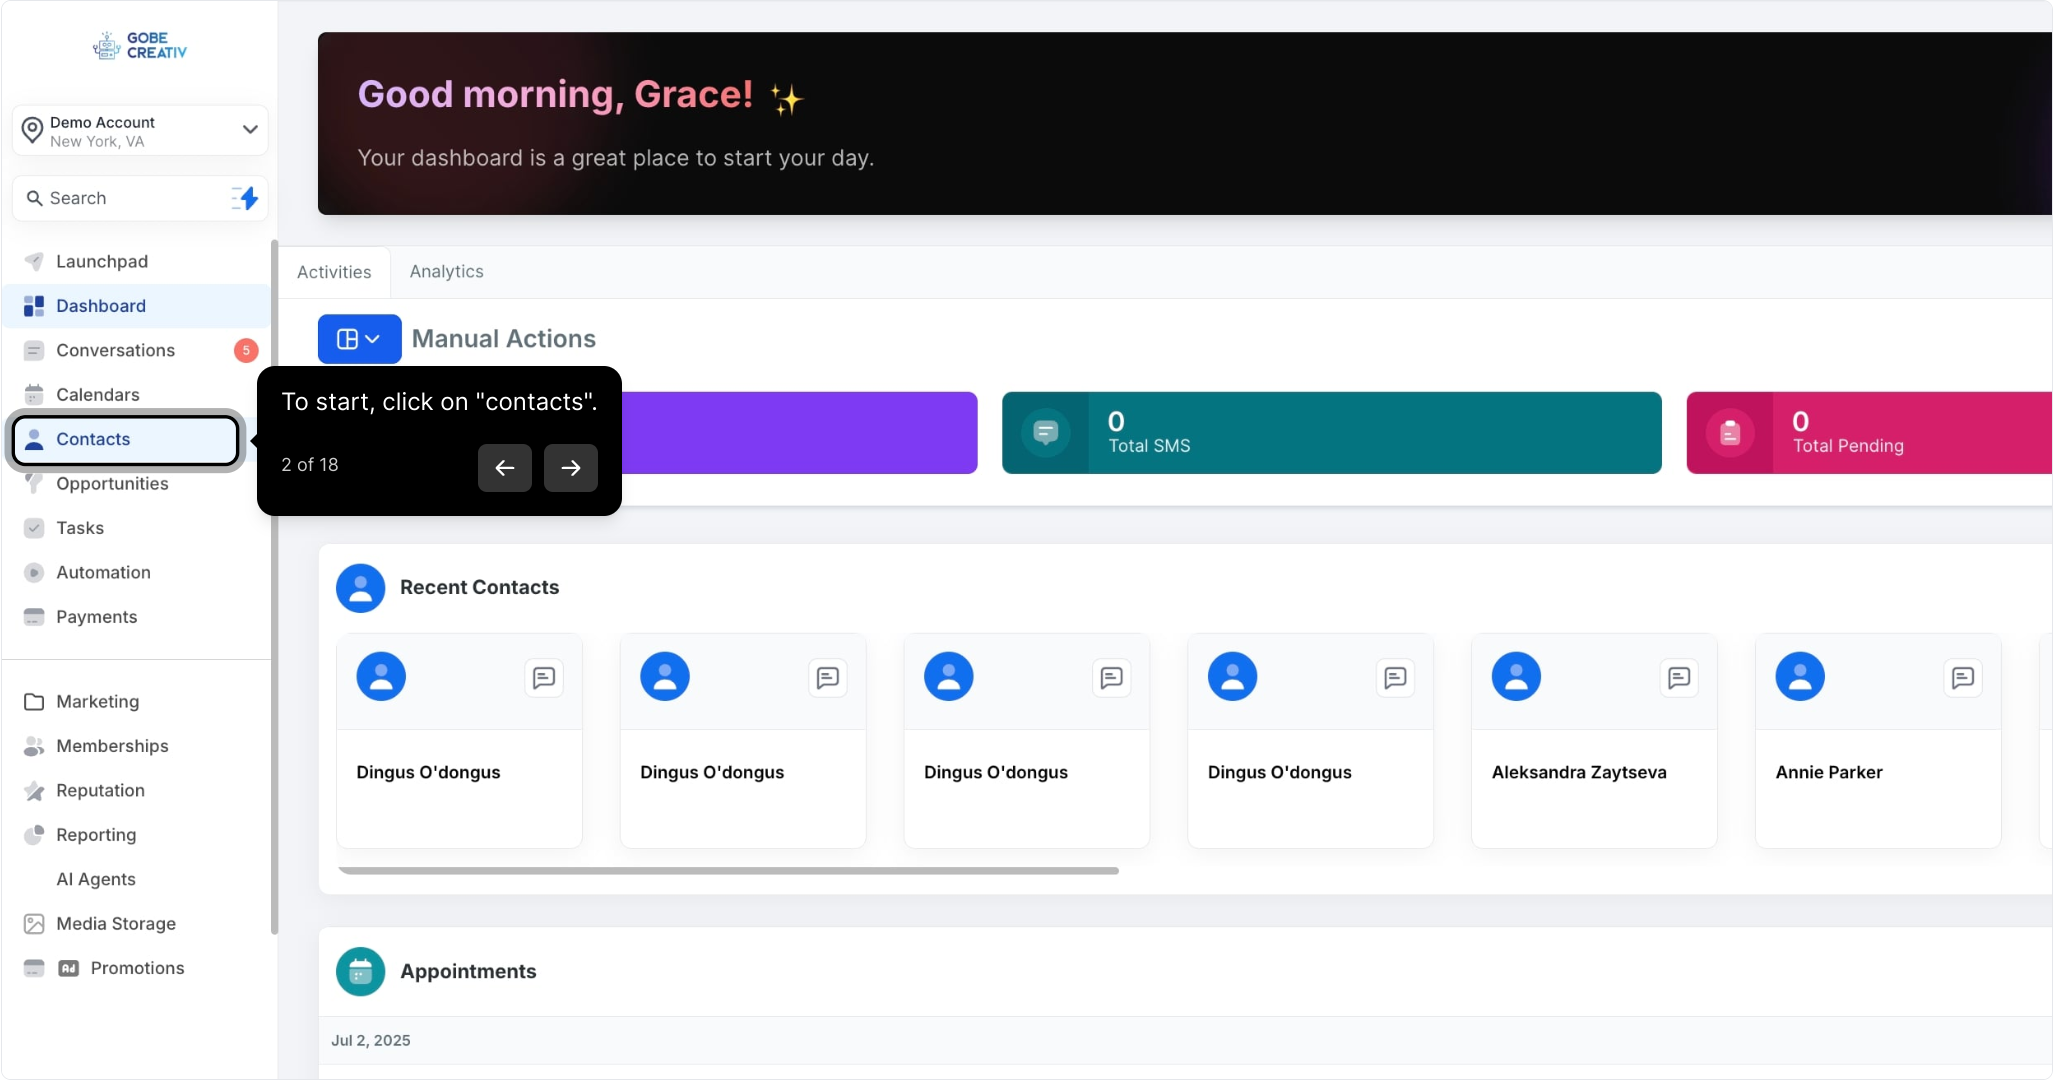Screen dimensions: 2054x1080
Task: Open the blue dashboard layout dropdown
Action: (359, 339)
